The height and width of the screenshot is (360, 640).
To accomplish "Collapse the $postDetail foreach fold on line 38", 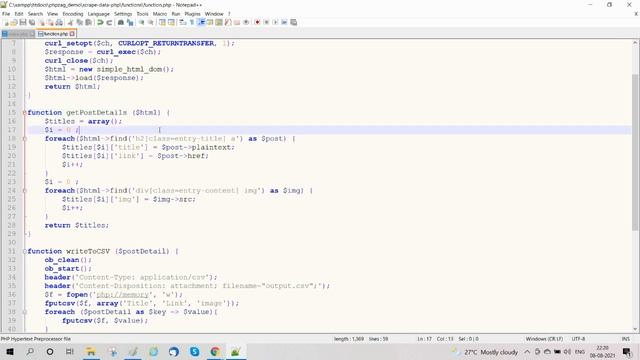I will point(24,312).
